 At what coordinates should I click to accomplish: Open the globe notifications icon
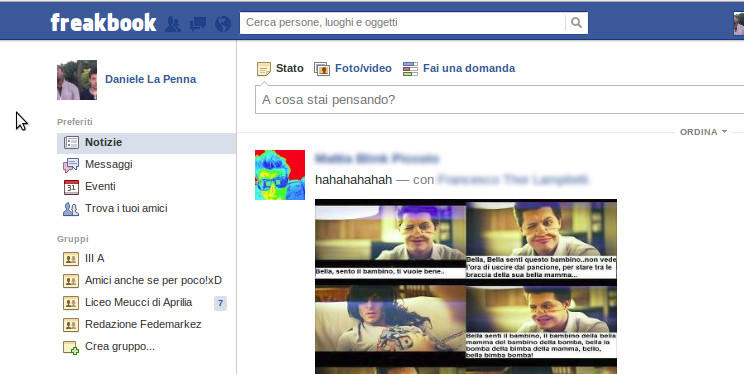(x=223, y=24)
